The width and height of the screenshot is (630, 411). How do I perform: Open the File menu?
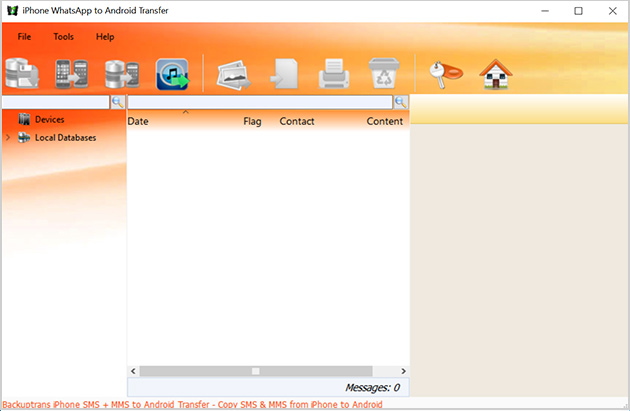(x=24, y=37)
